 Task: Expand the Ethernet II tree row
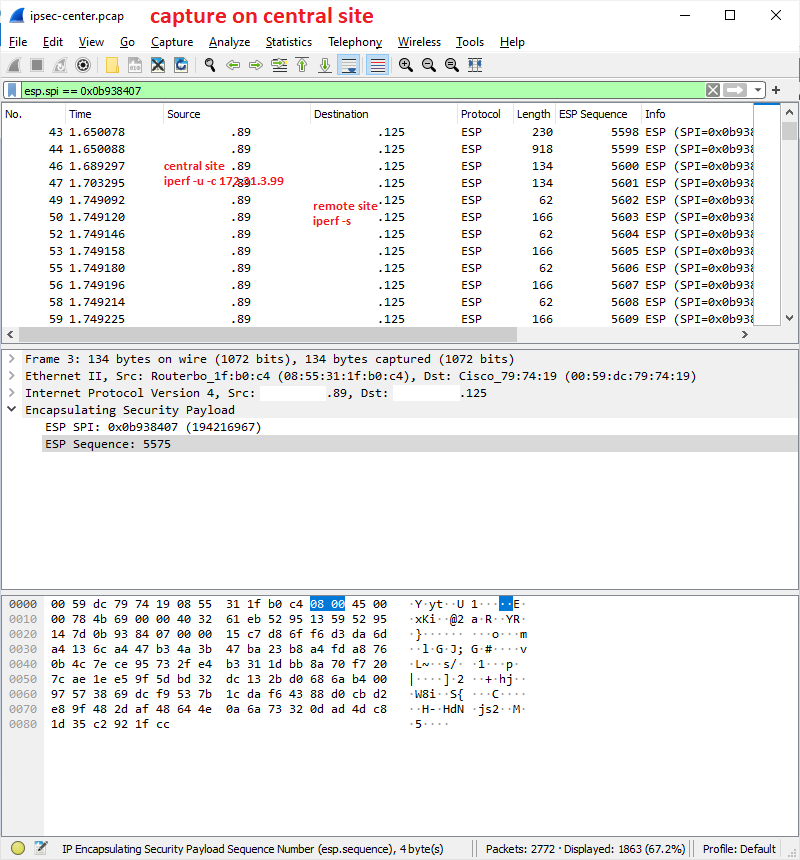click(12, 376)
